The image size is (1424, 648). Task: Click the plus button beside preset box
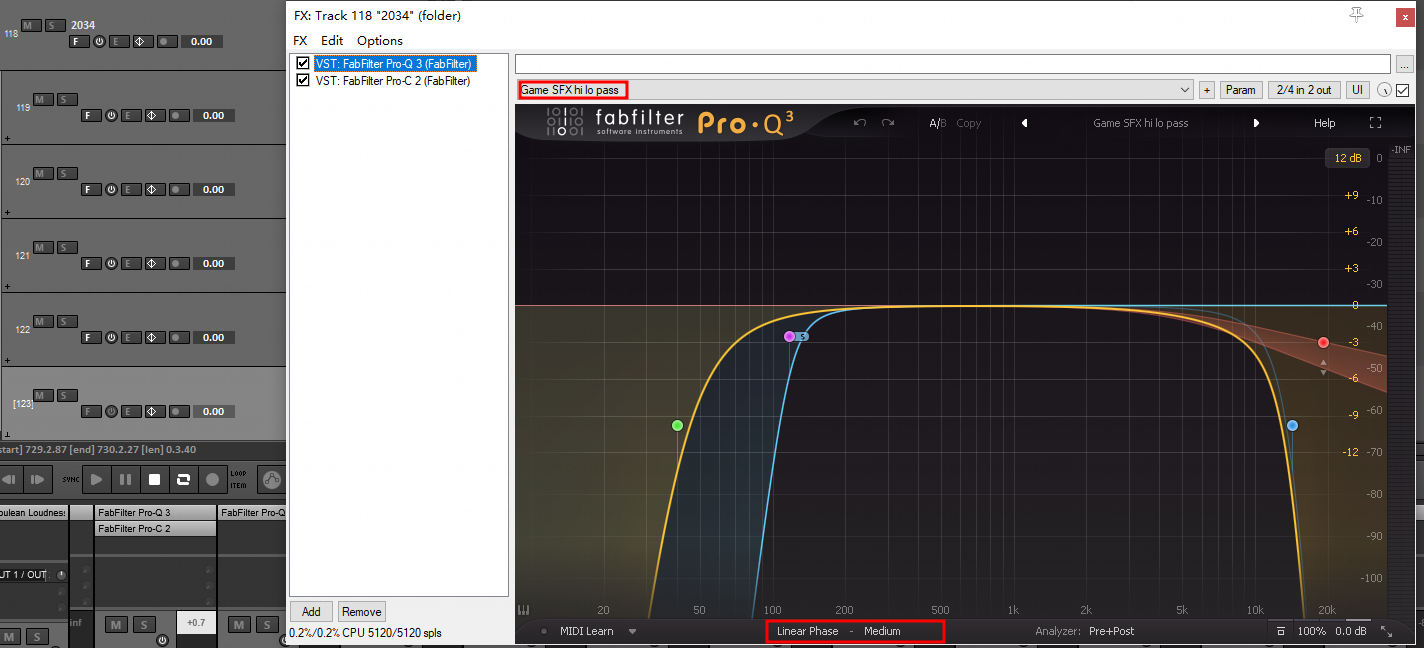click(1206, 90)
